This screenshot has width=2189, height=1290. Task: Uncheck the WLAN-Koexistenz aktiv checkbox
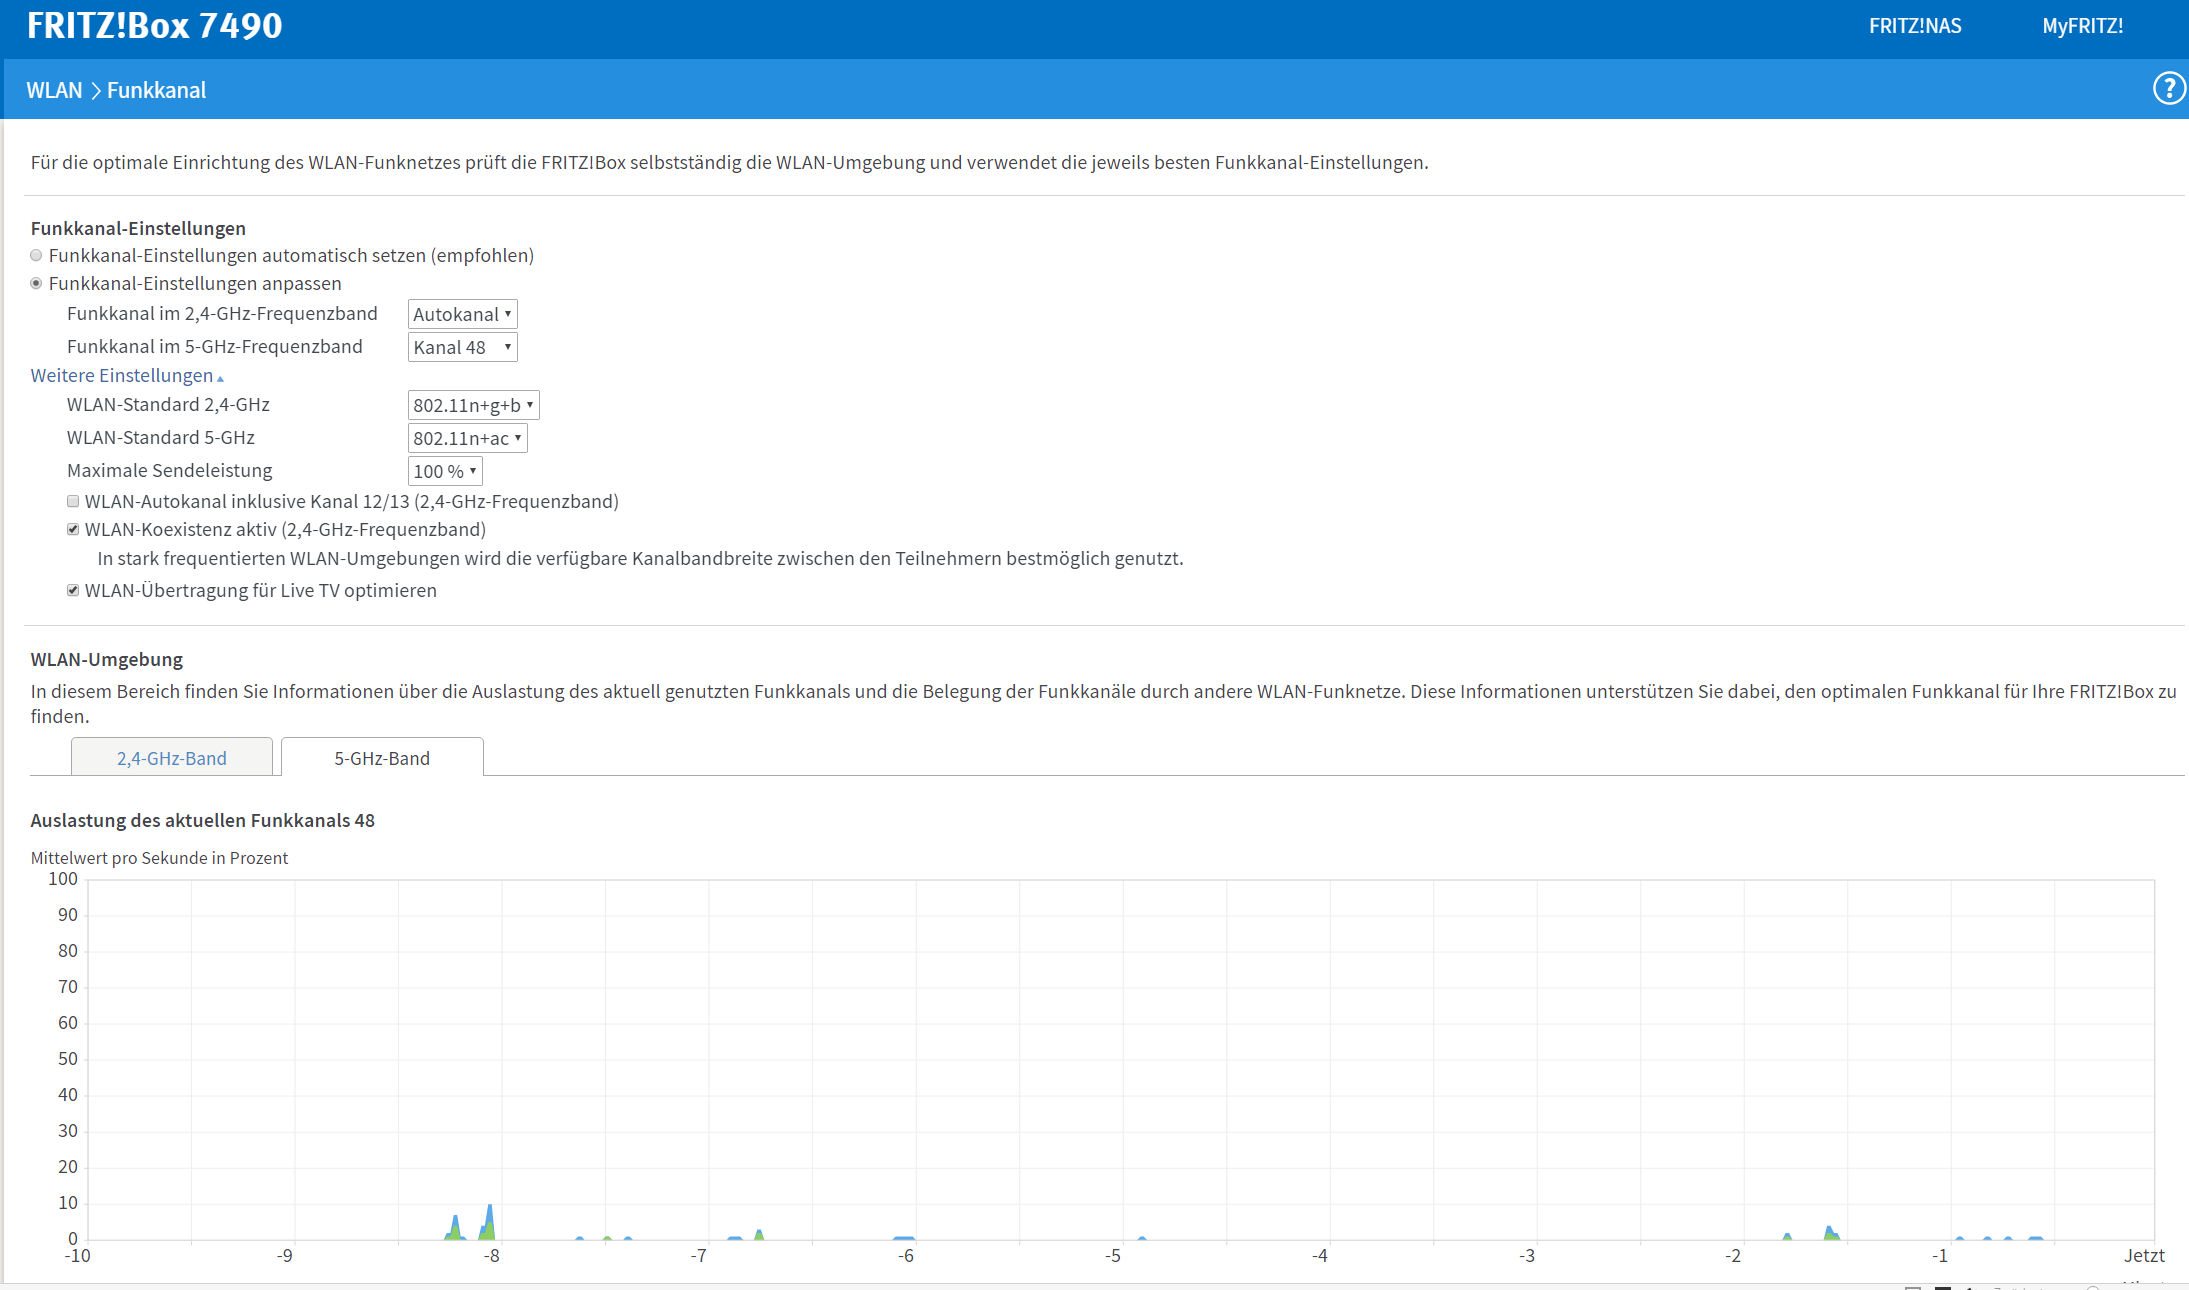pyautogui.click(x=73, y=530)
